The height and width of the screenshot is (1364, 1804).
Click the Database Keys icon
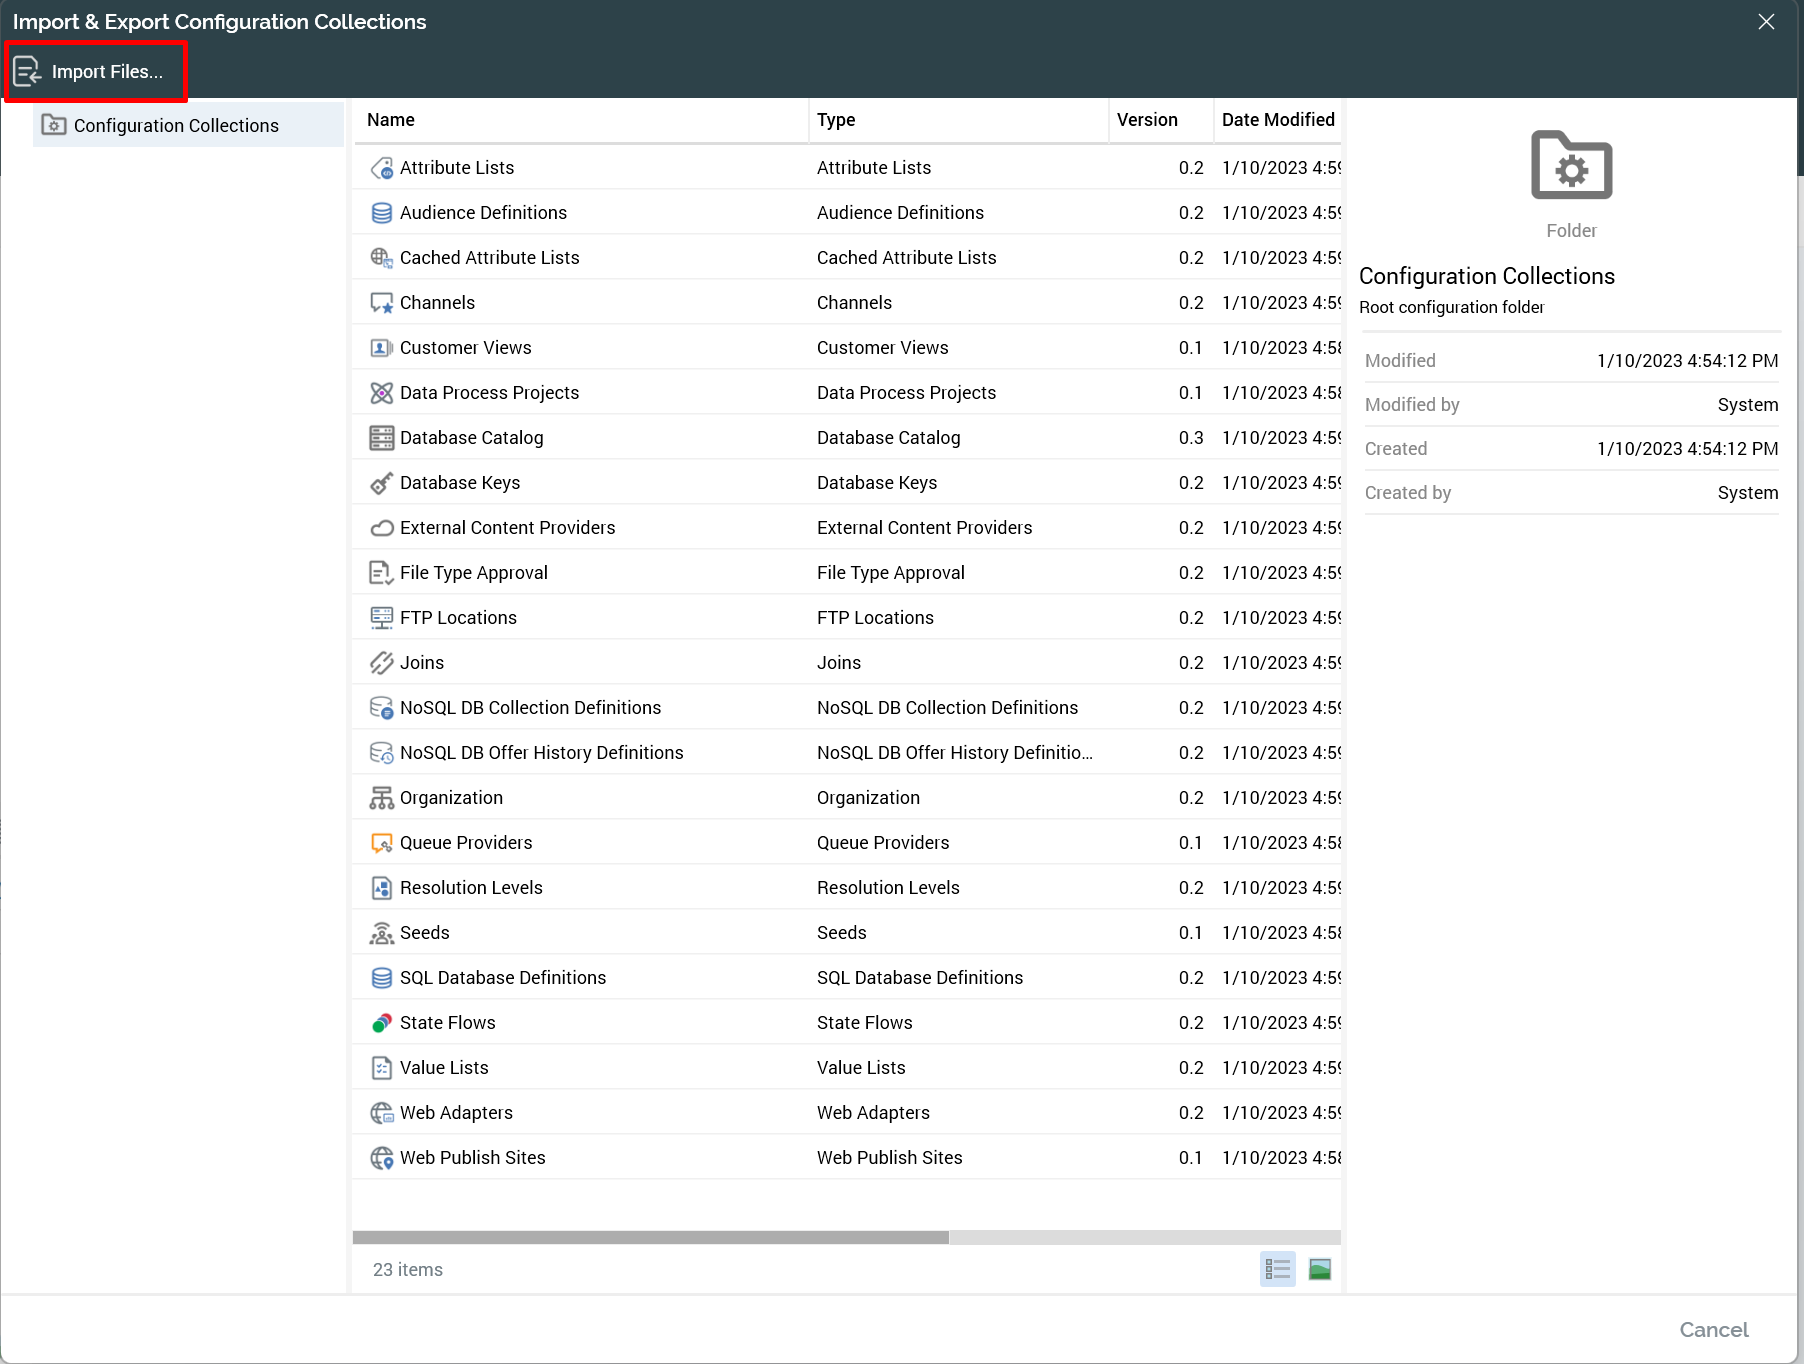[x=381, y=483]
